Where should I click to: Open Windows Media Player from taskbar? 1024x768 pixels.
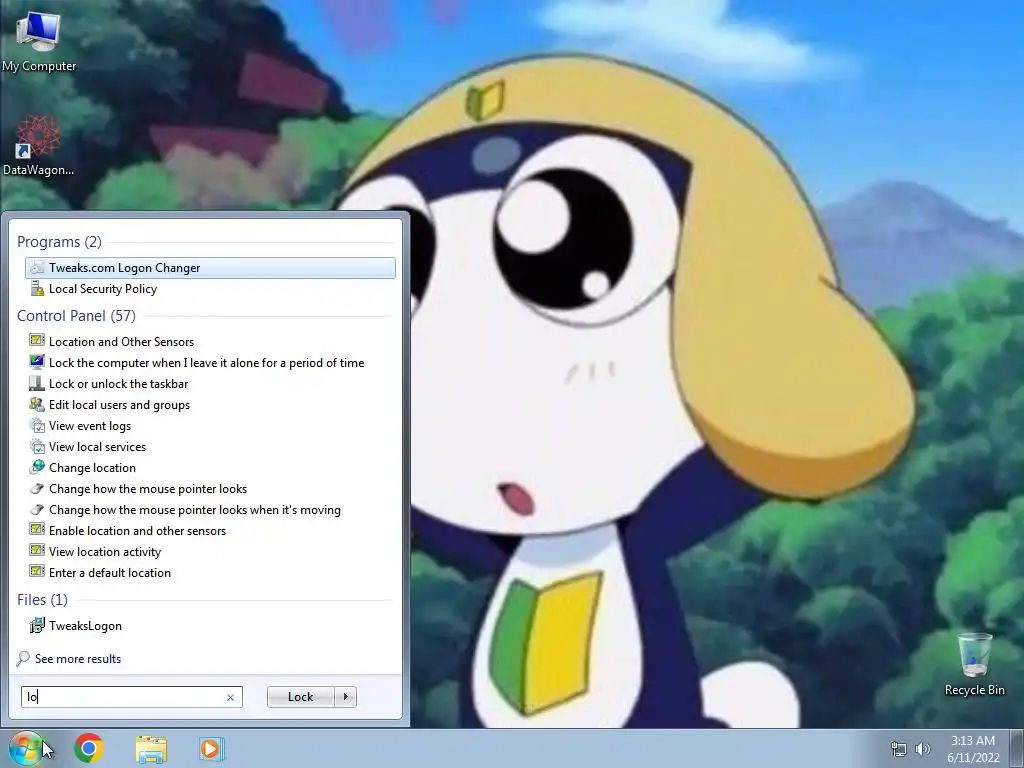[x=212, y=749]
